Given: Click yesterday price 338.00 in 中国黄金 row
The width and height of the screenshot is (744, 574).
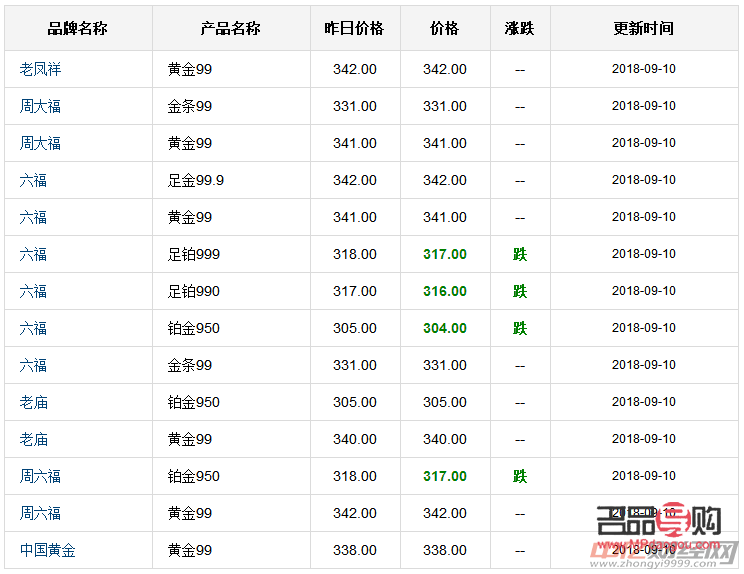Looking at the screenshot, I should pos(355,550).
